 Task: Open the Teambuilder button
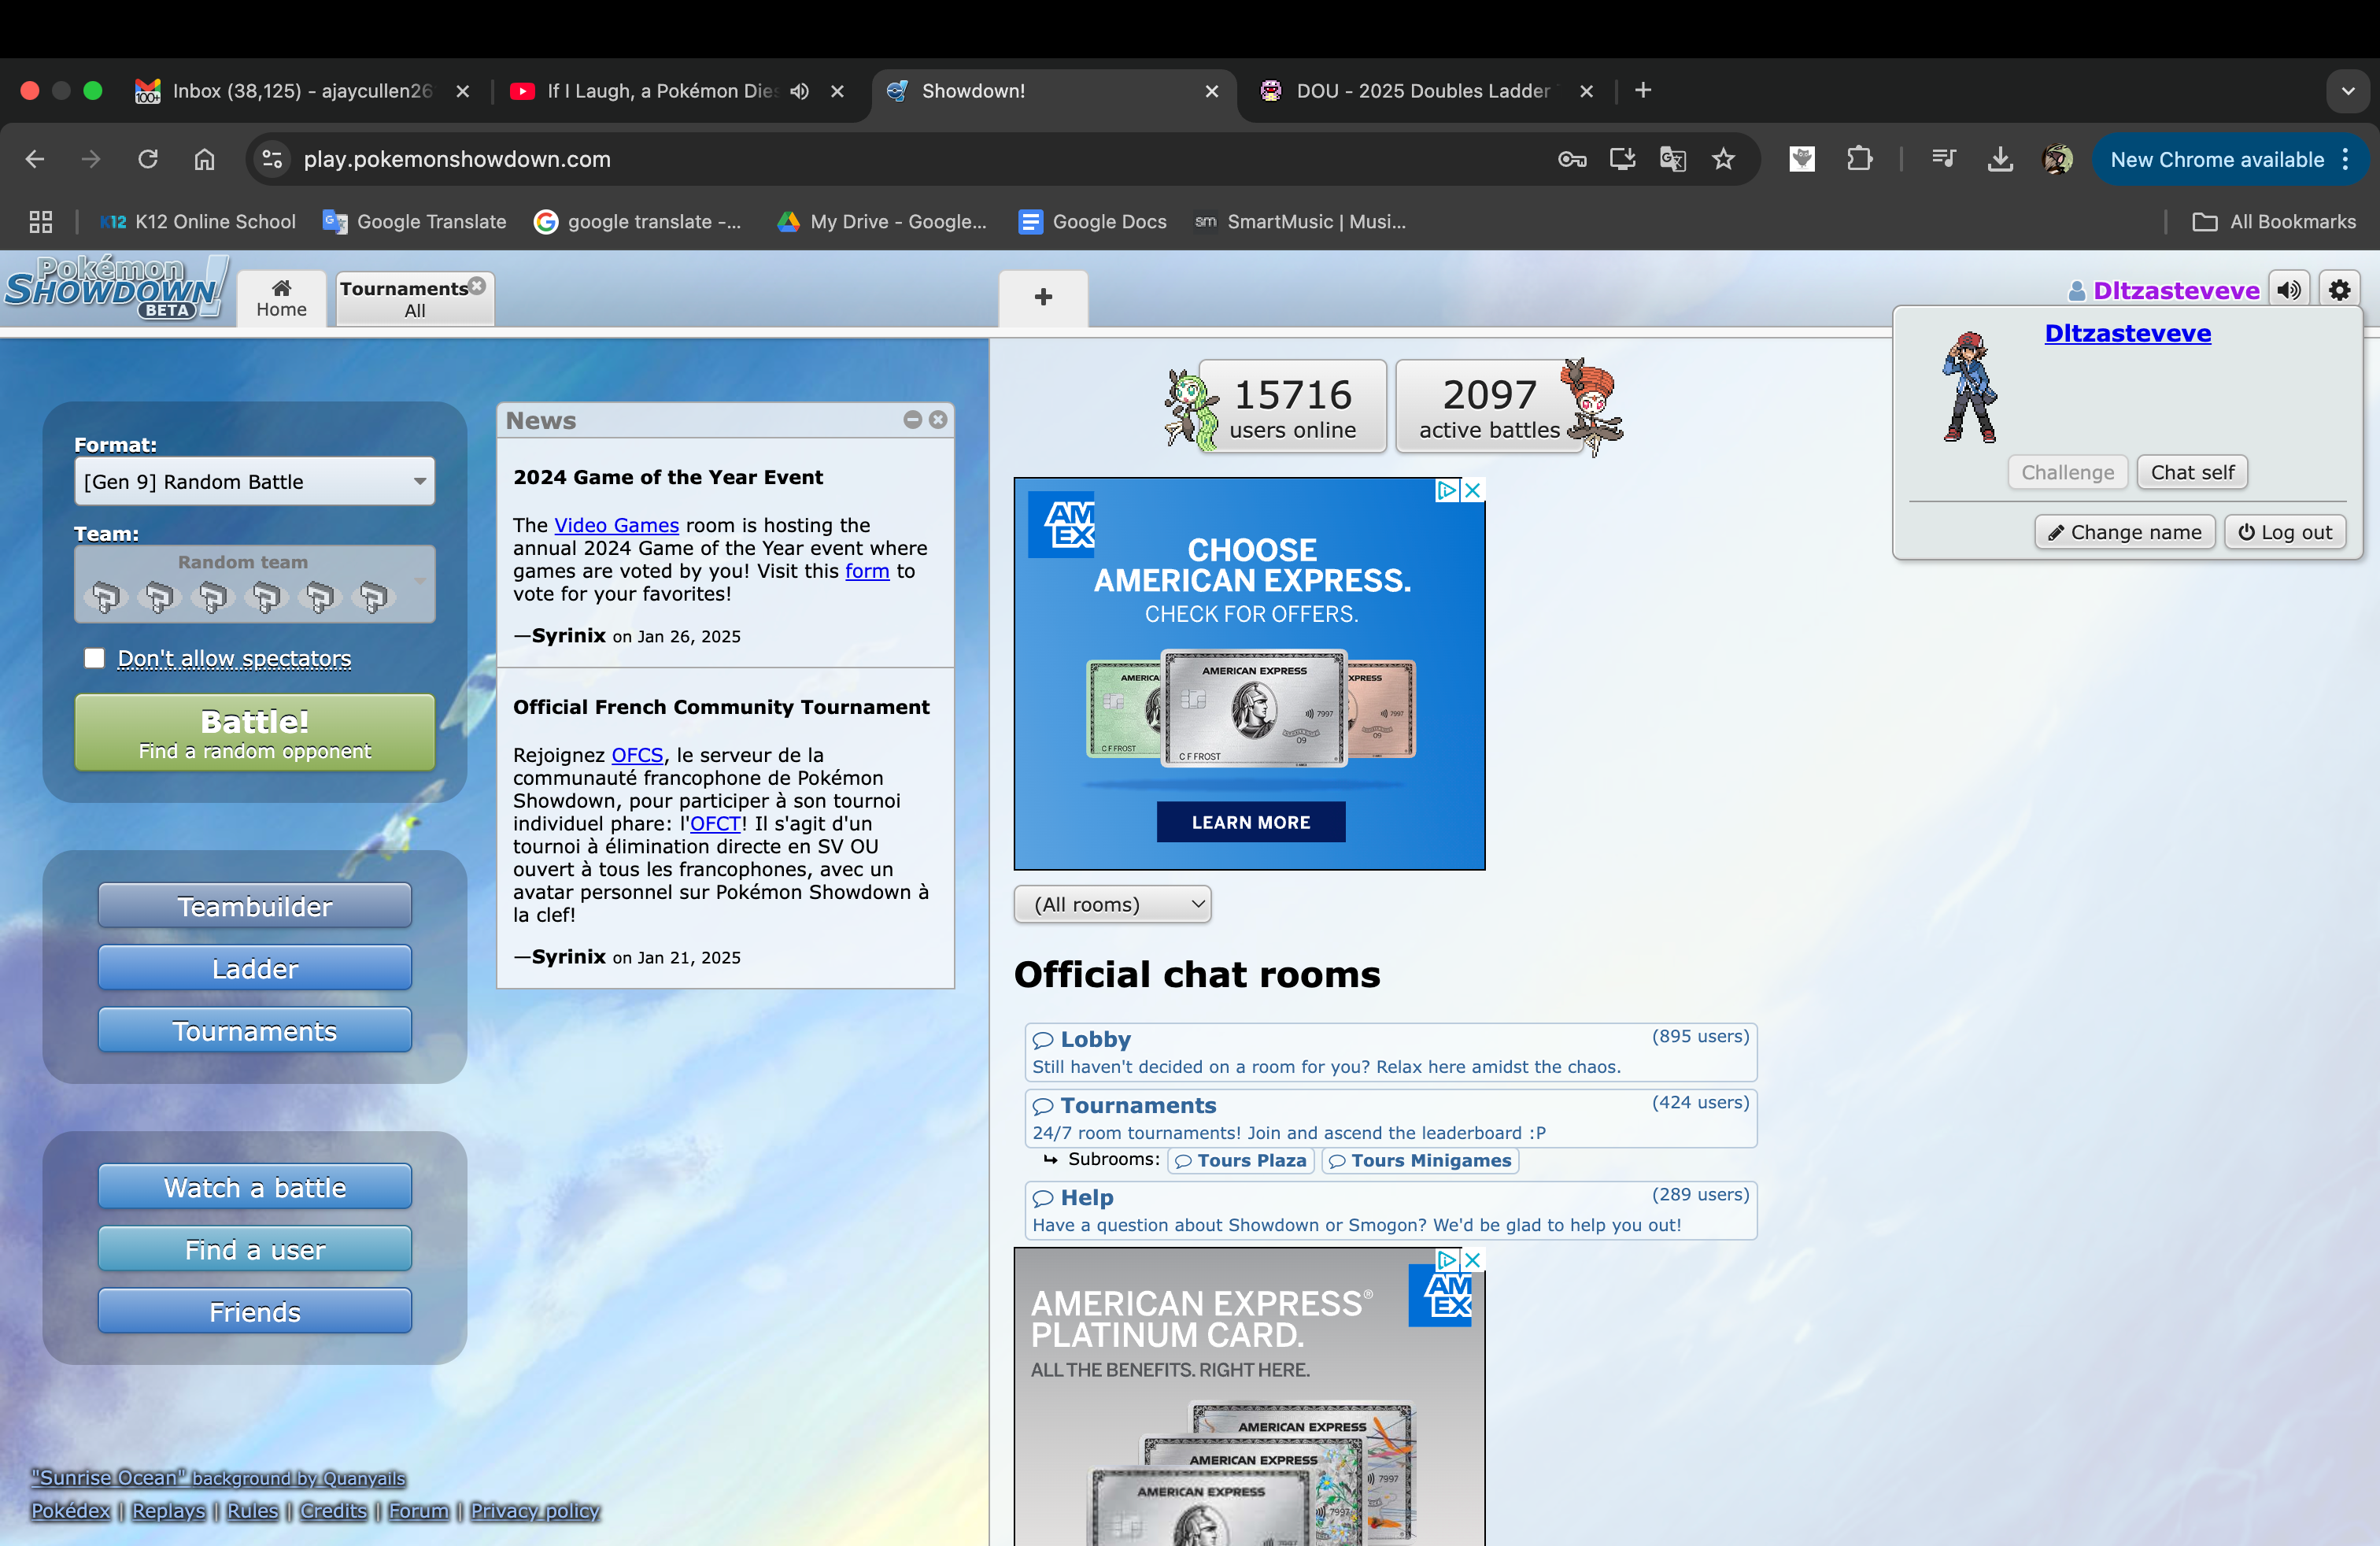pyautogui.click(x=254, y=906)
